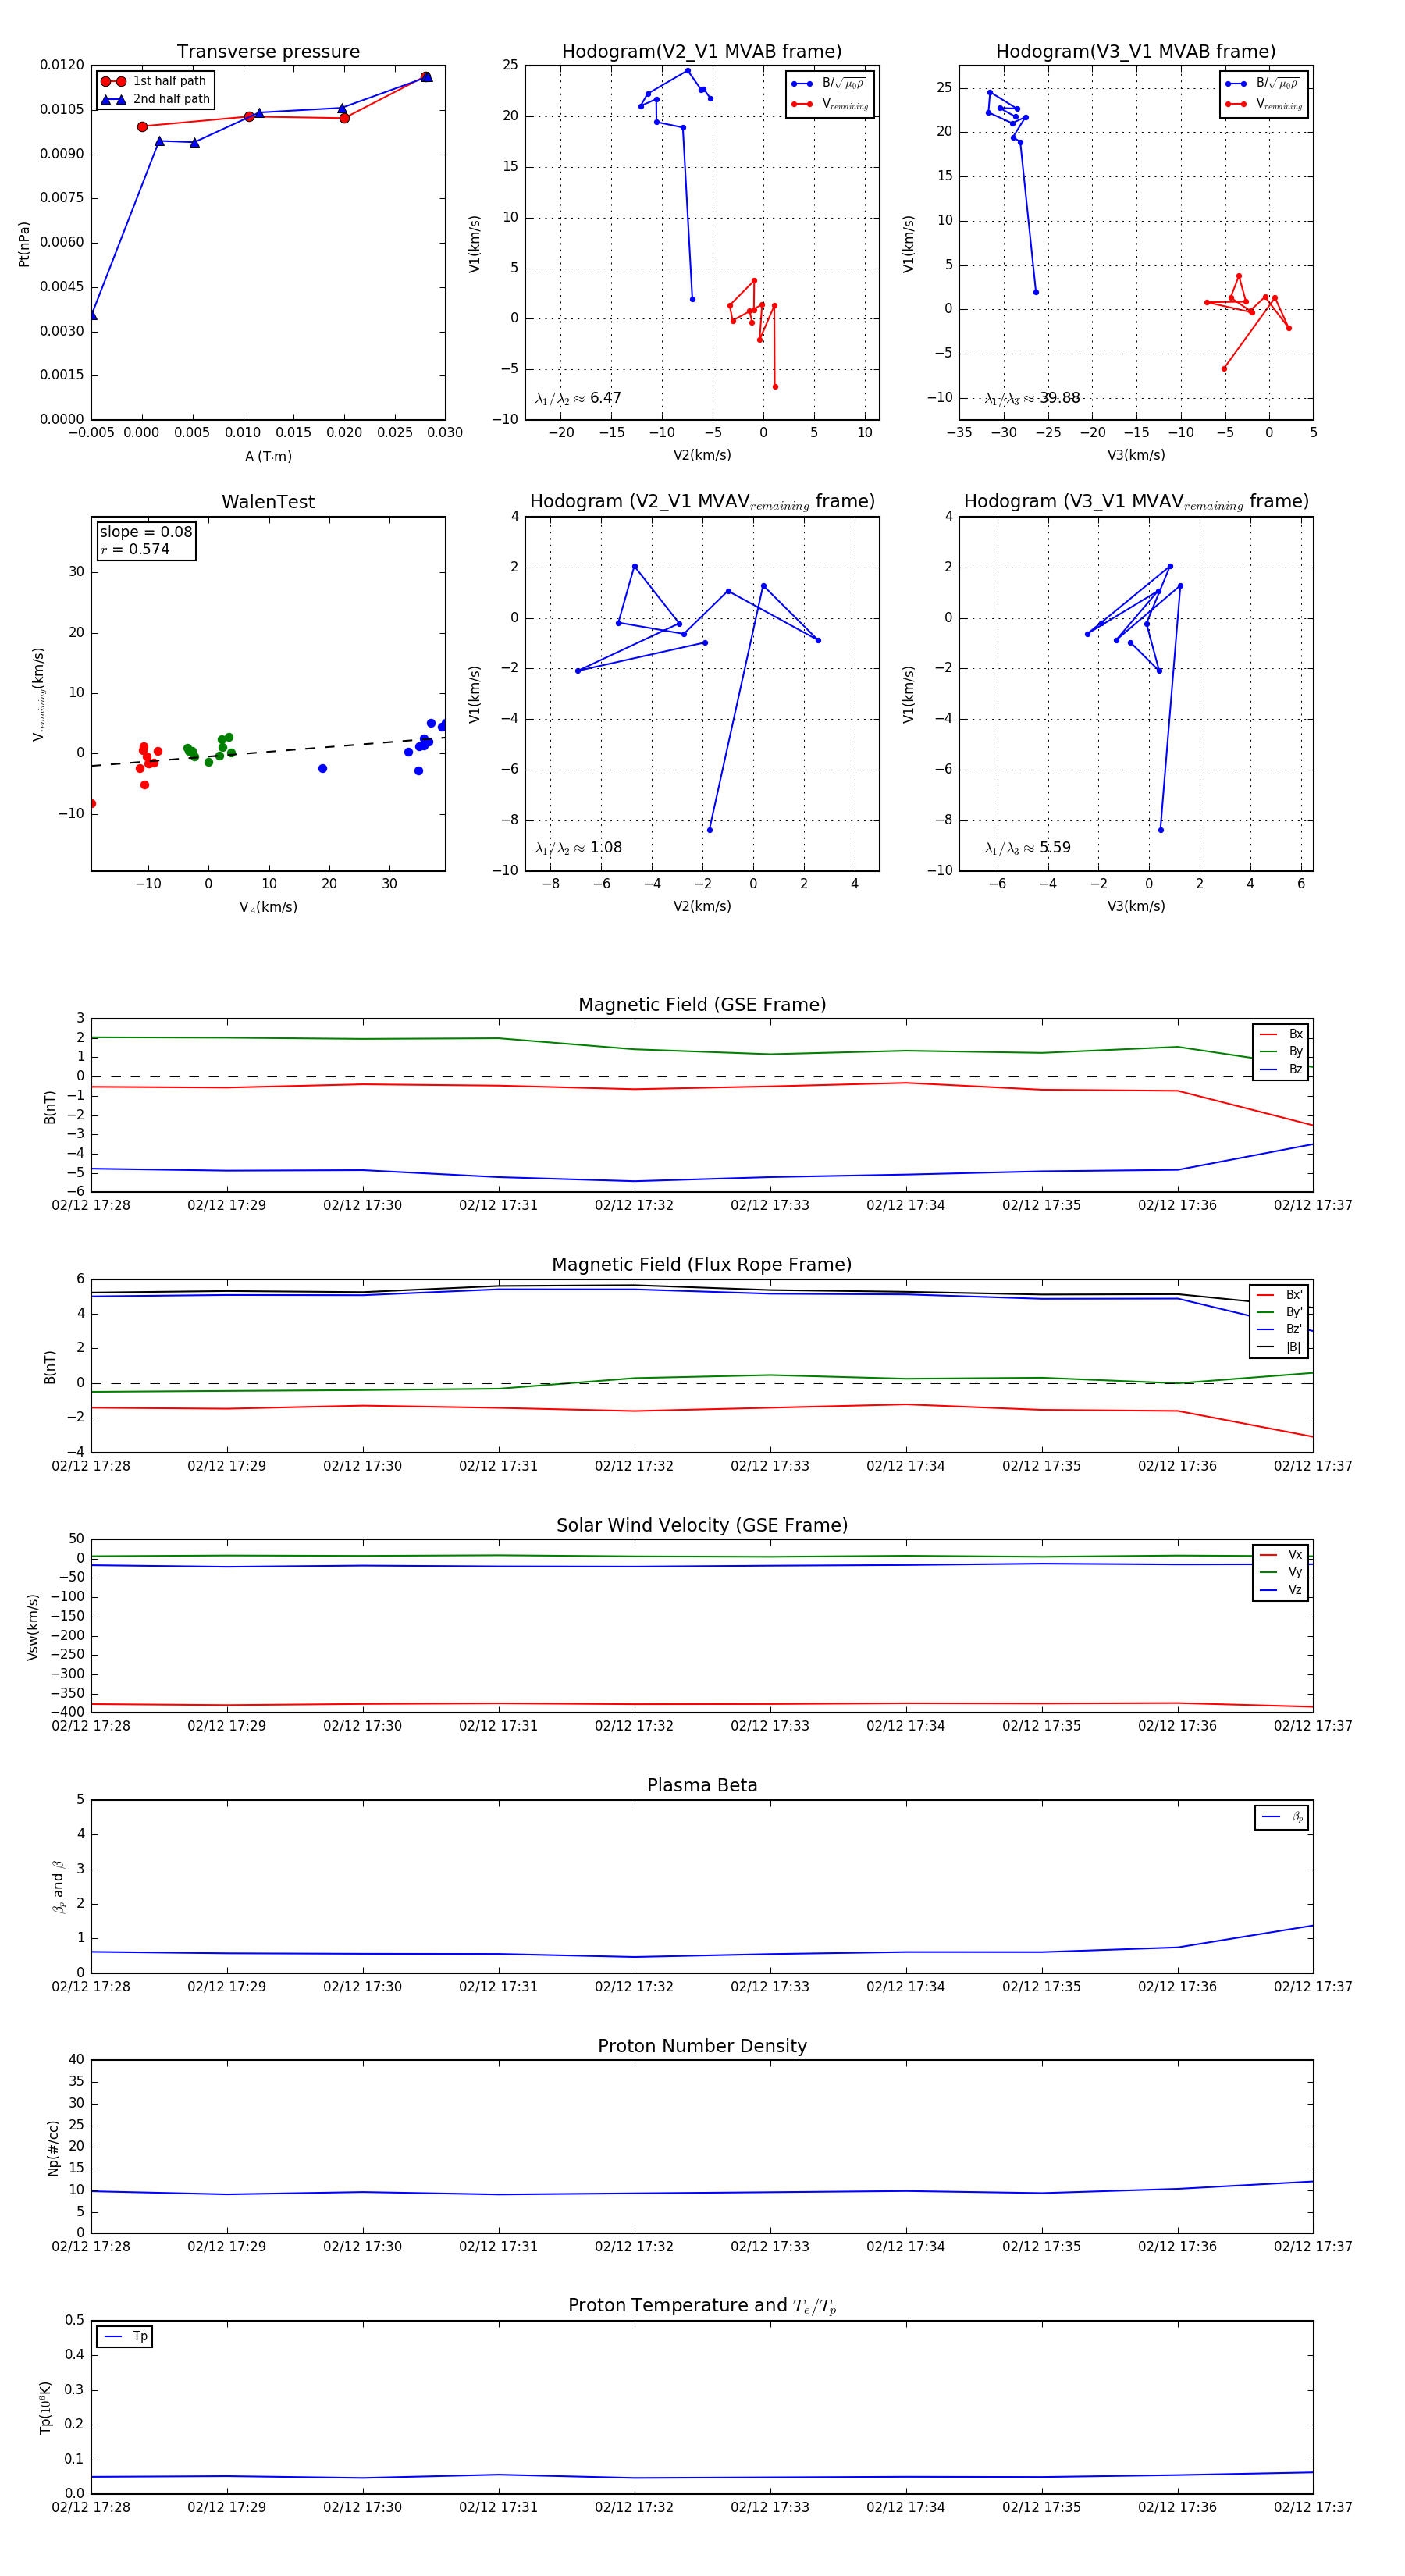Viewport: 1405px width, 2576px height.
Task: Select the "By" legend entry in GSE magnetic field plot
Action: coord(1281,1052)
